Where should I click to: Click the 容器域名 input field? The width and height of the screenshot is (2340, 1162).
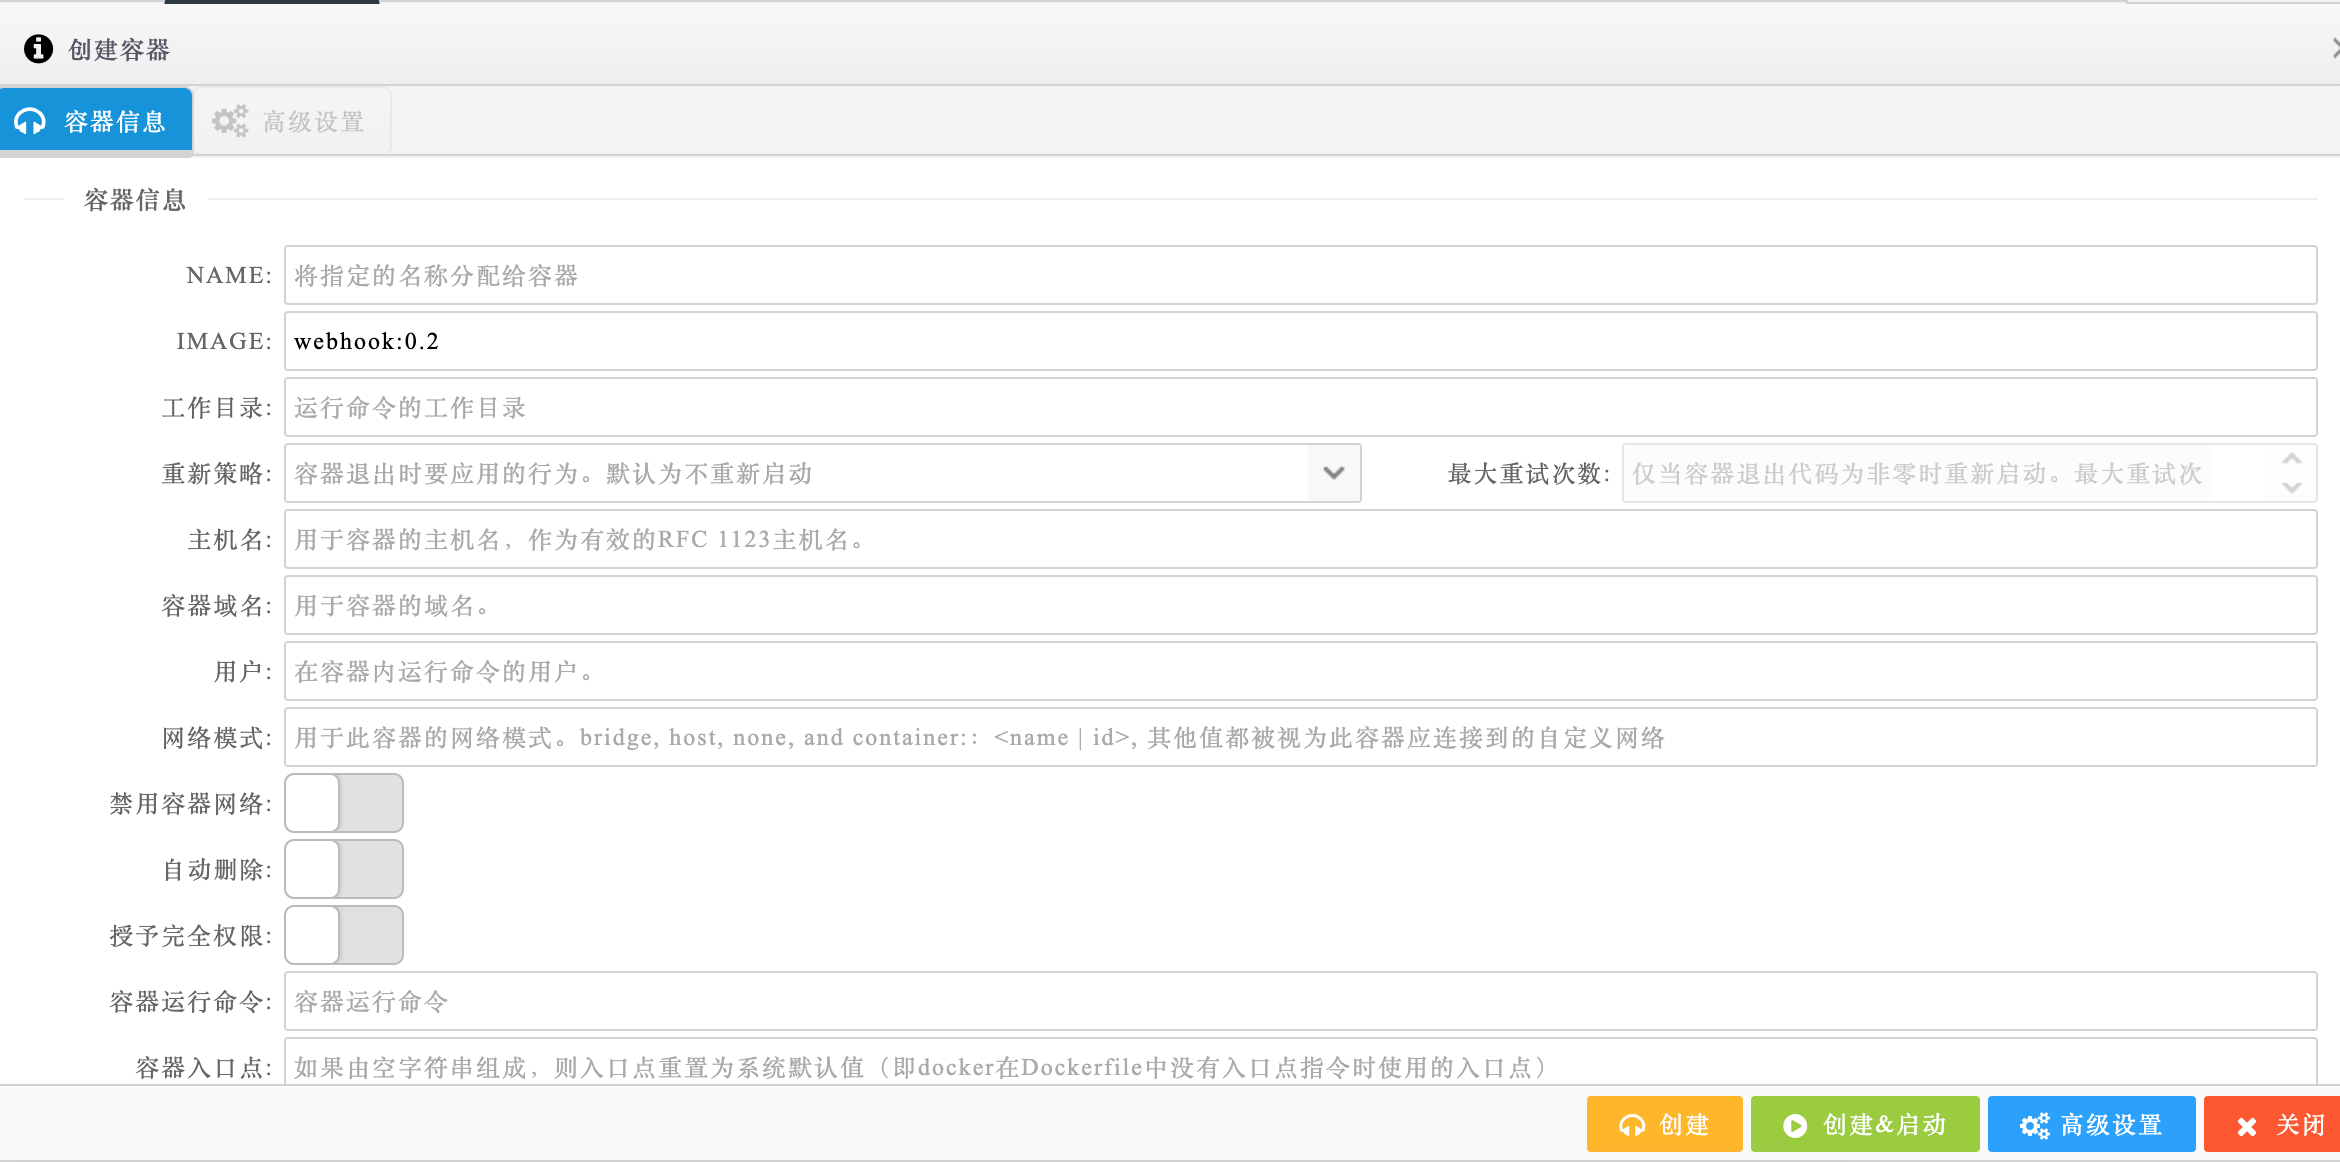1300,605
